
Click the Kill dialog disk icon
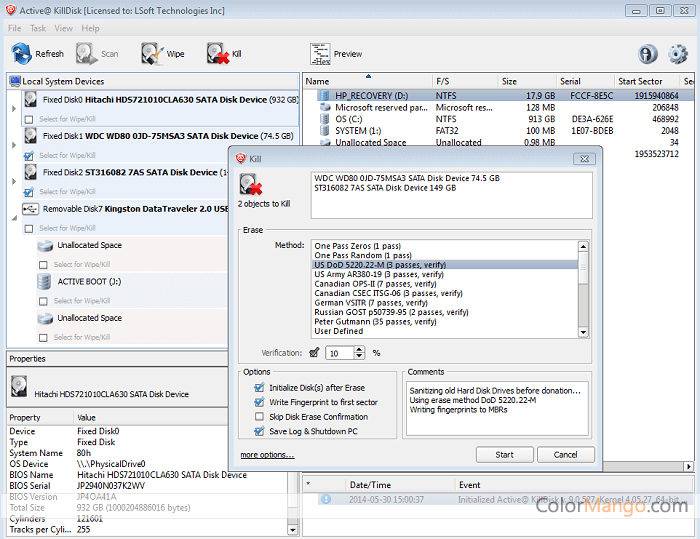[250, 184]
